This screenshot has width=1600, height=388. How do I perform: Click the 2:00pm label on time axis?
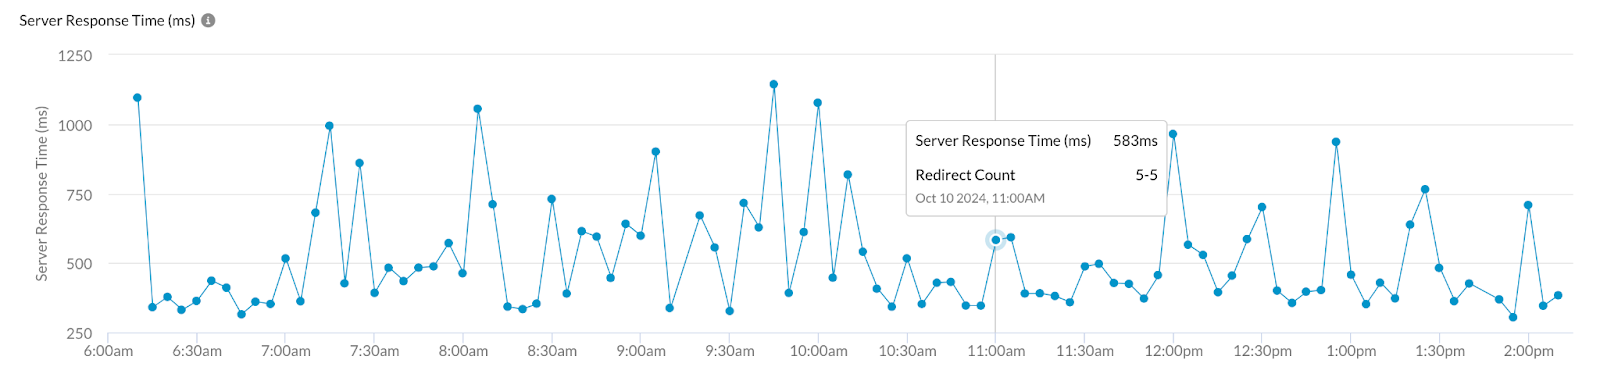1528,351
